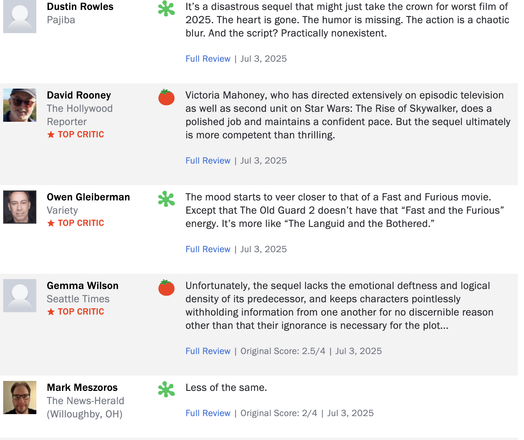This screenshot has width=524, height=440.
Task: Click the star icon in David Rooney's Top Critic badge
Action: click(51, 135)
